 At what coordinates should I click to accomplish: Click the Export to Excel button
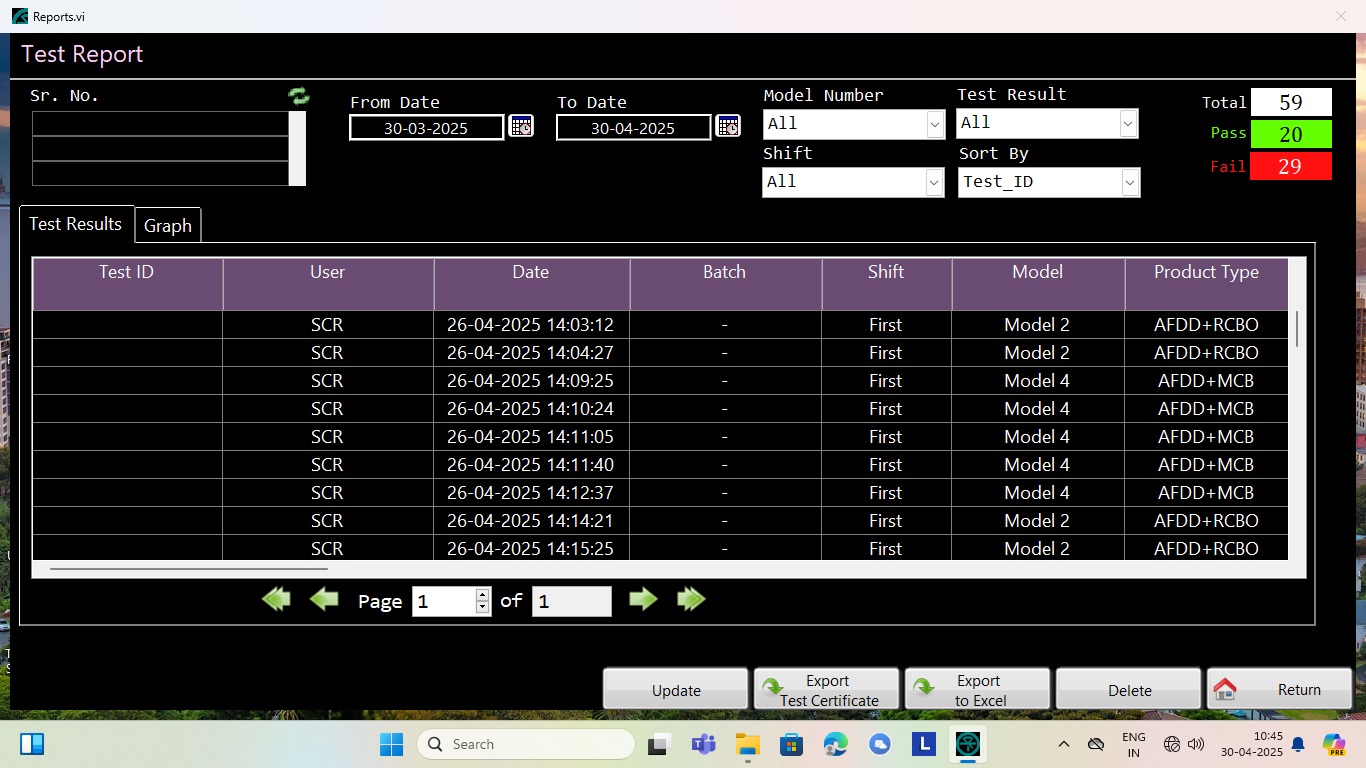[x=977, y=690]
